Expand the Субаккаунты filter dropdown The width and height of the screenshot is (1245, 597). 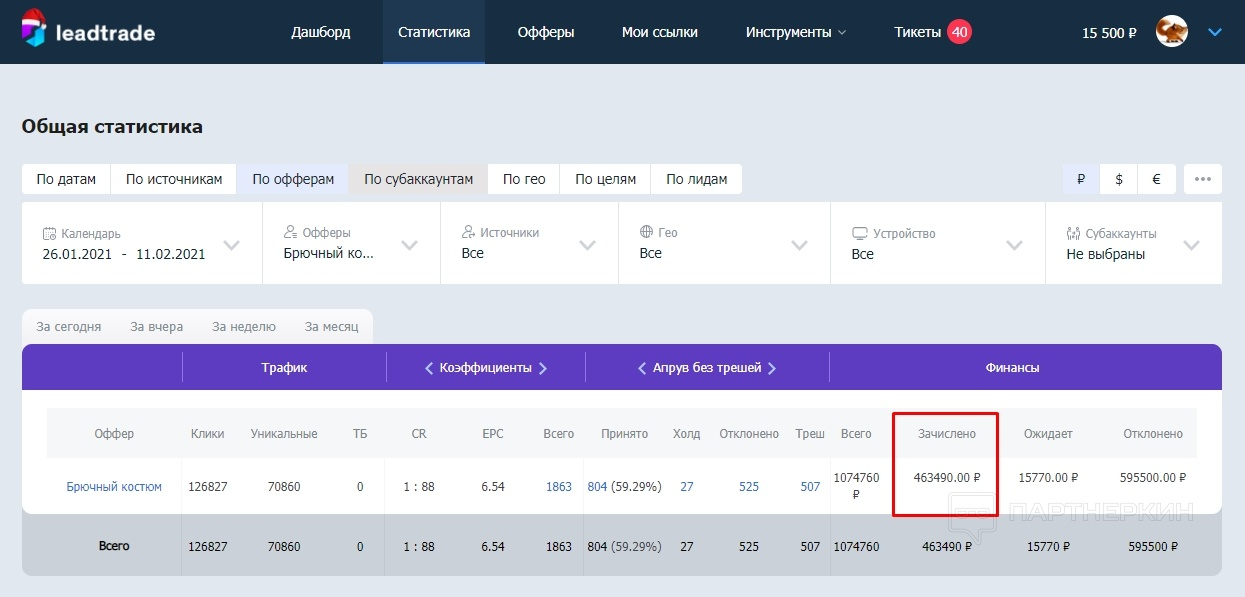click(1191, 245)
